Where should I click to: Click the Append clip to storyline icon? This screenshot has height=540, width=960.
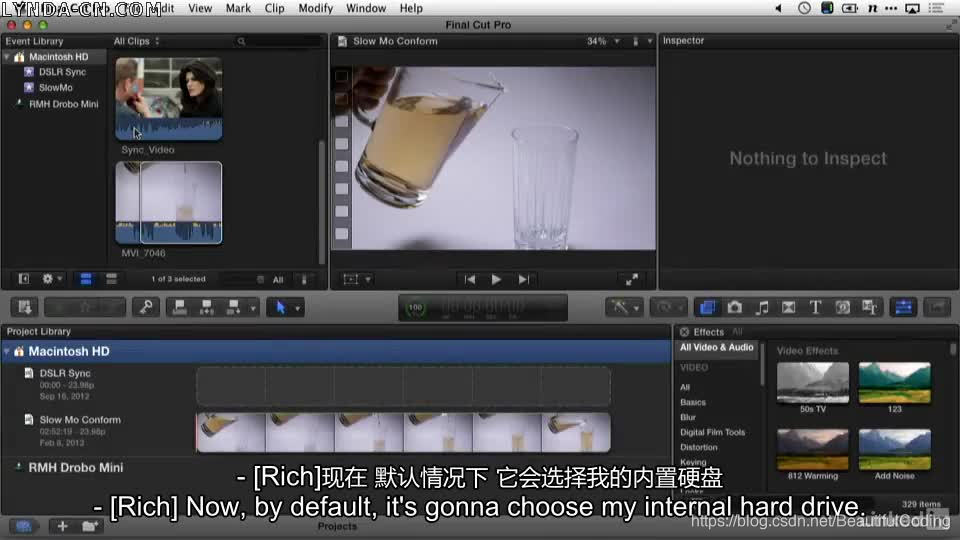[x=233, y=307]
